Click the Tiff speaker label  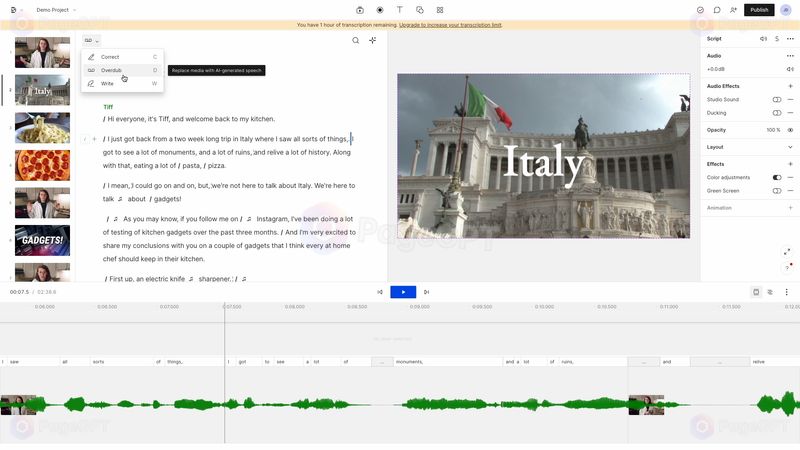point(108,107)
